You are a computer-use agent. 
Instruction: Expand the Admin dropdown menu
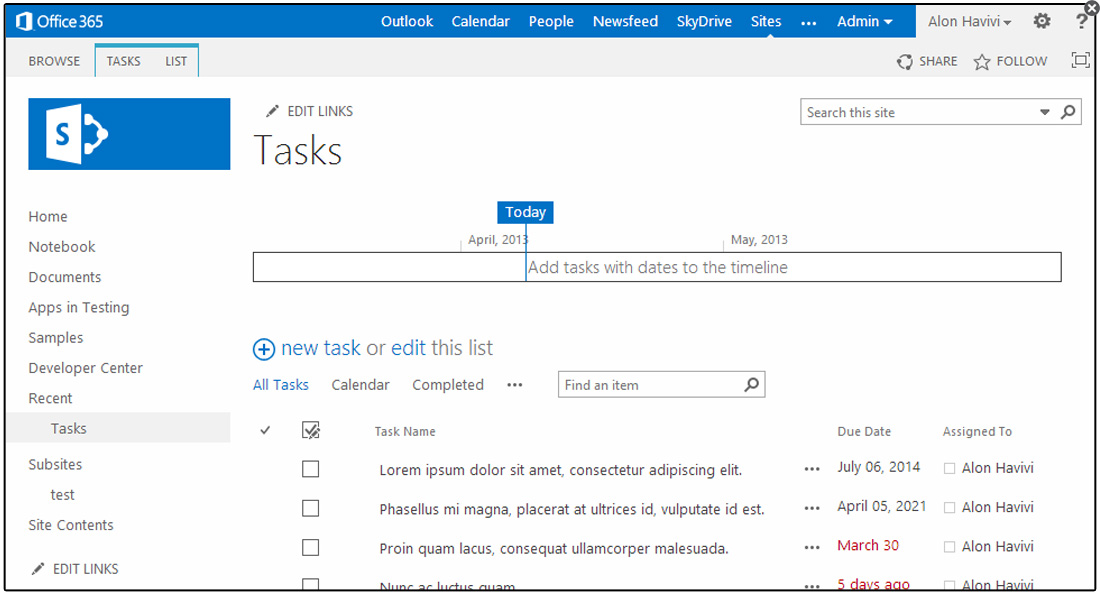pyautogui.click(x=864, y=21)
